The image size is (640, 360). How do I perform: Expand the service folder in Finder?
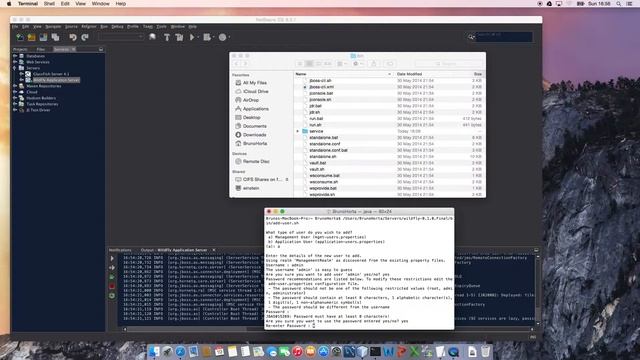coord(298,131)
